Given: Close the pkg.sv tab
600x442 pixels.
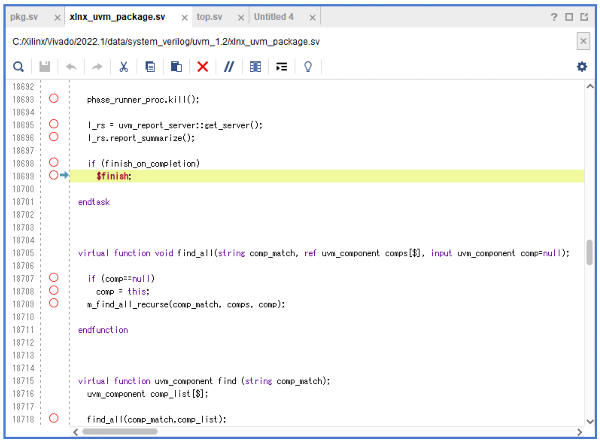Looking at the screenshot, I should coord(57,18).
